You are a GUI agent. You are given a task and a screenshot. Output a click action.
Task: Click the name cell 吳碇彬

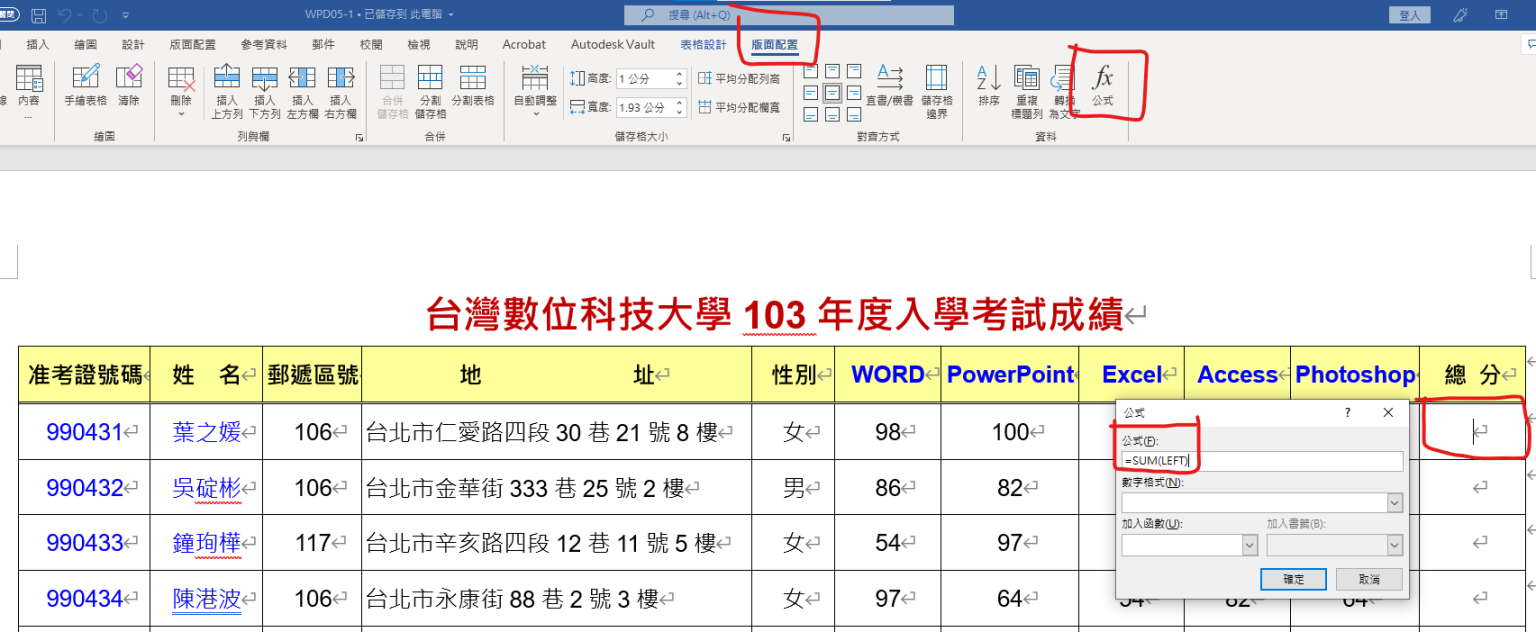point(206,488)
